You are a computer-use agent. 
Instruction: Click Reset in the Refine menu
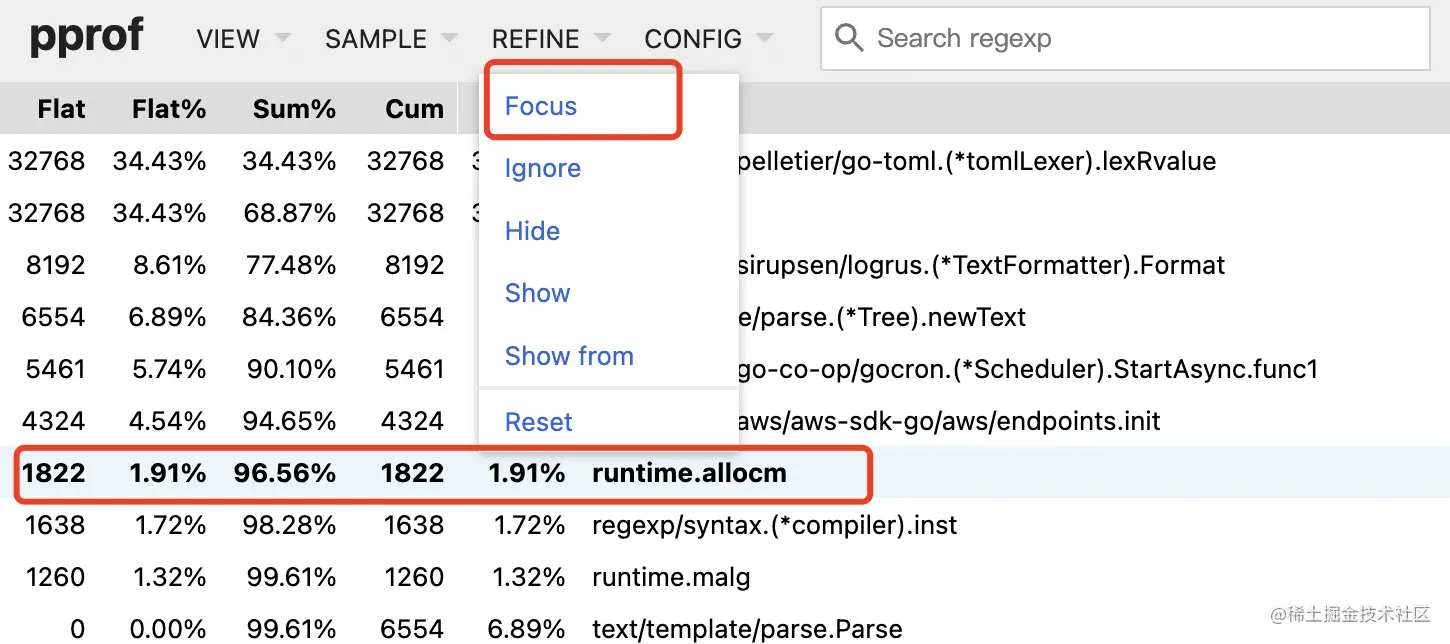[x=538, y=422]
